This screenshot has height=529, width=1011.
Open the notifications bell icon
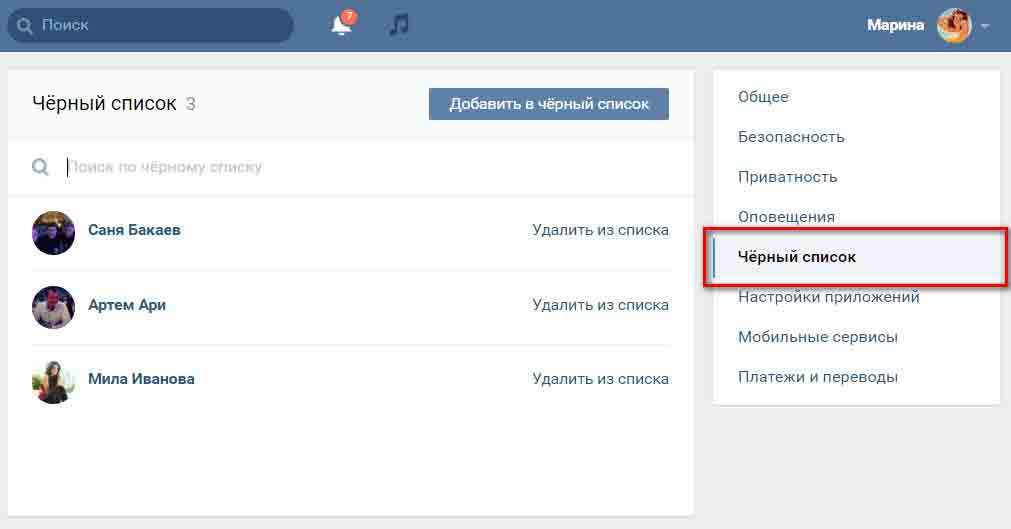coord(342,25)
